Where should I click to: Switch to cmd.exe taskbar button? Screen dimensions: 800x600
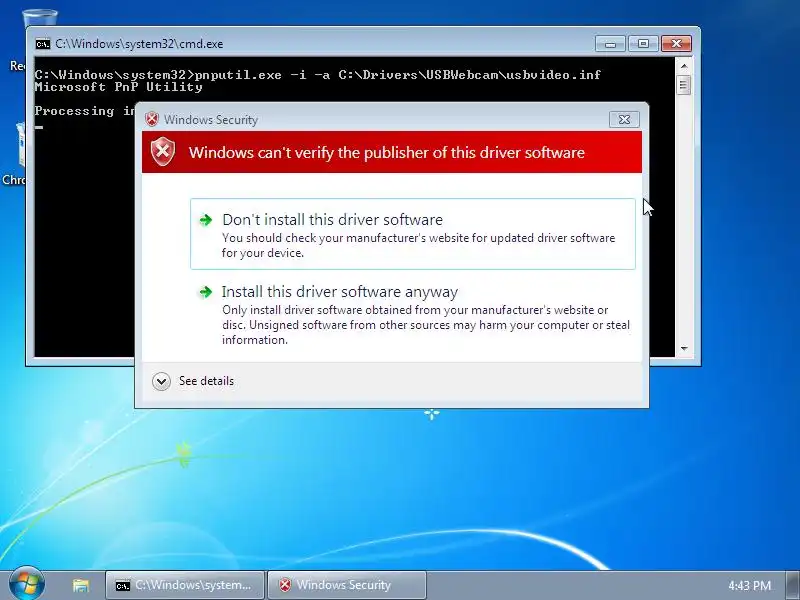[185, 585]
